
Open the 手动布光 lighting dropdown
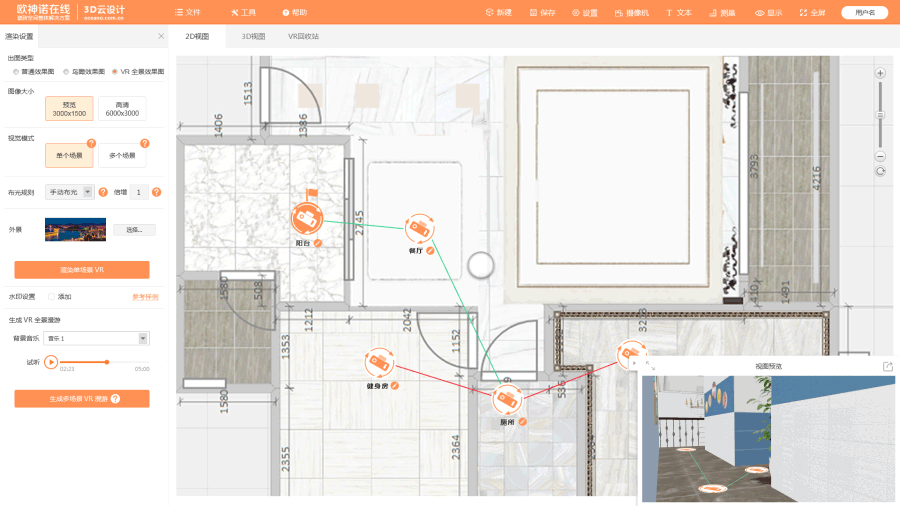pyautogui.click(x=69, y=192)
